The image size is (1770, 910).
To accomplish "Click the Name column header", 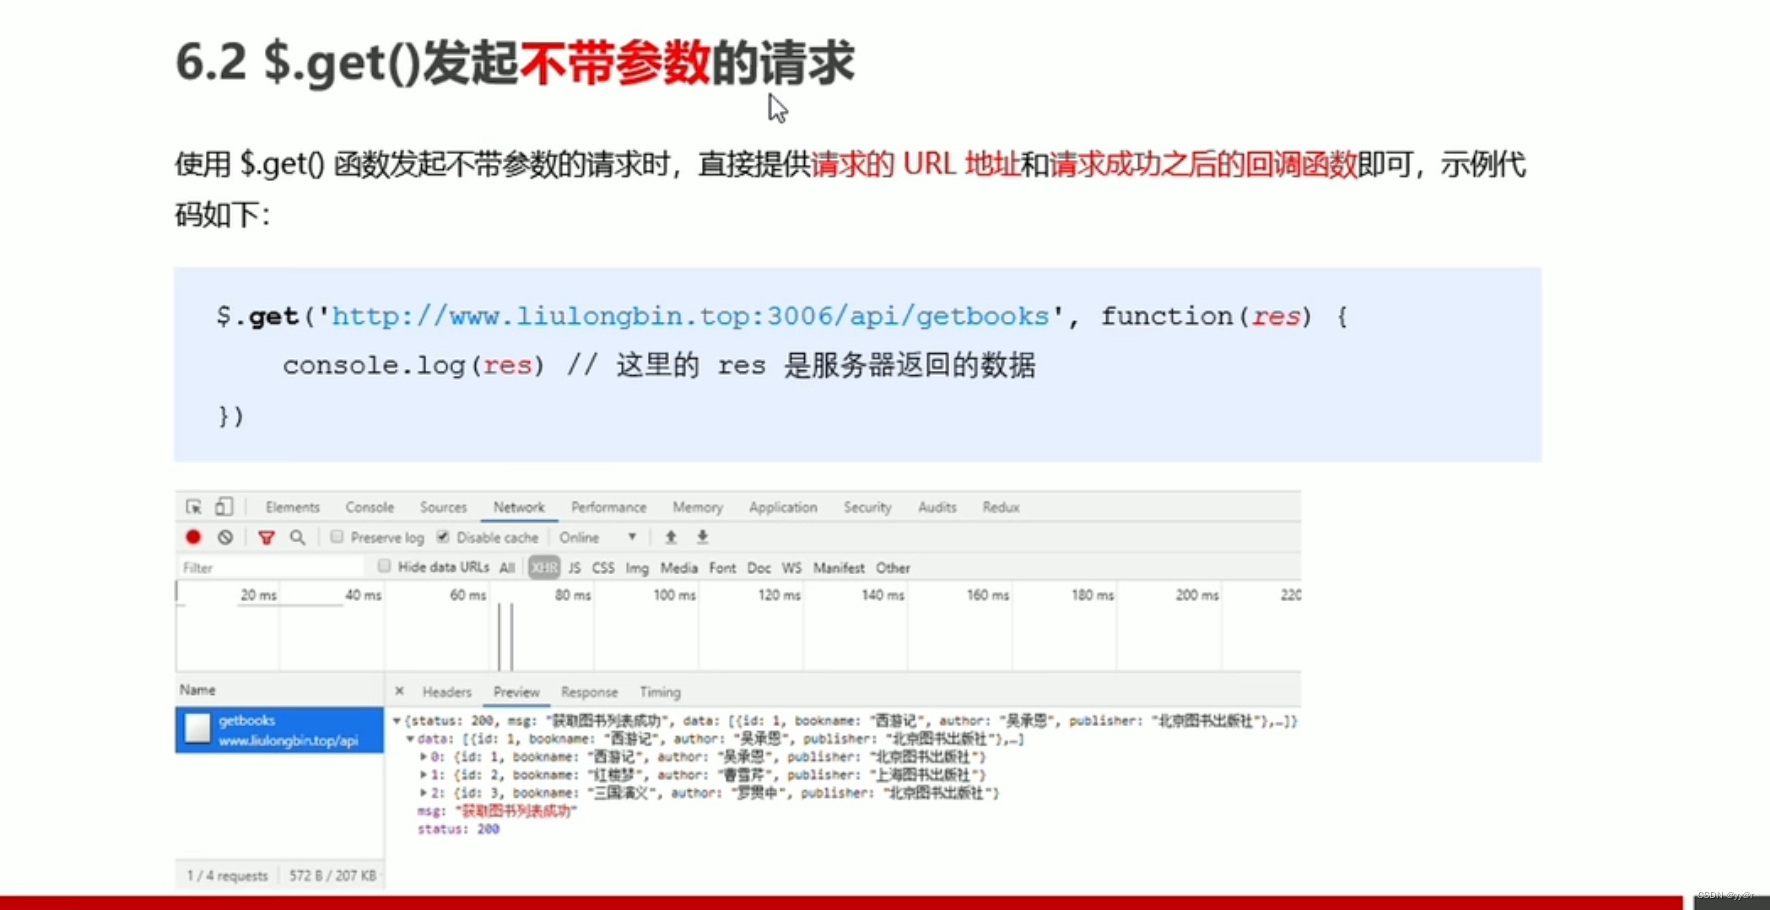I will click(279, 690).
